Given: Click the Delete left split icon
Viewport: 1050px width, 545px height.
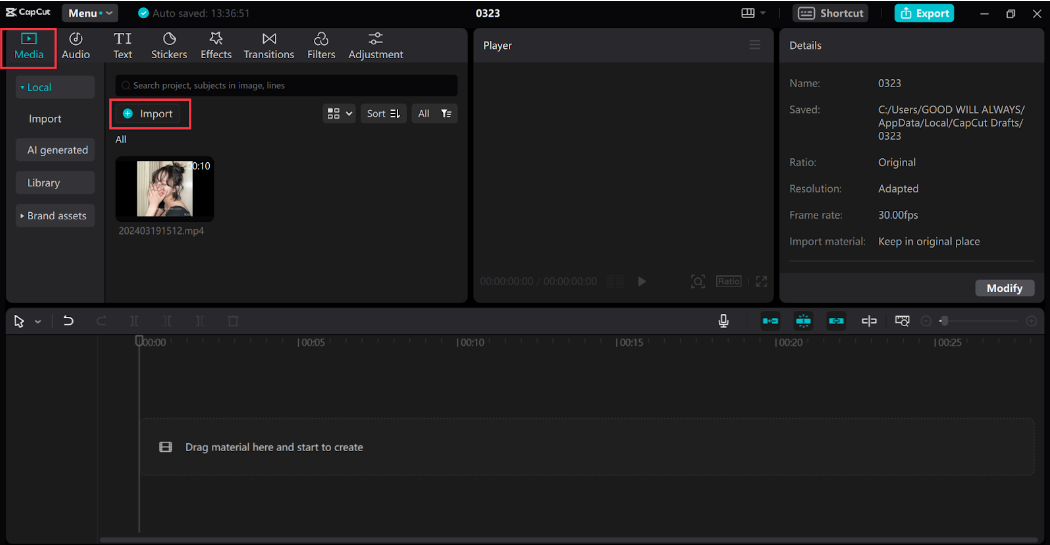Looking at the screenshot, I should pyautogui.click(x=167, y=321).
